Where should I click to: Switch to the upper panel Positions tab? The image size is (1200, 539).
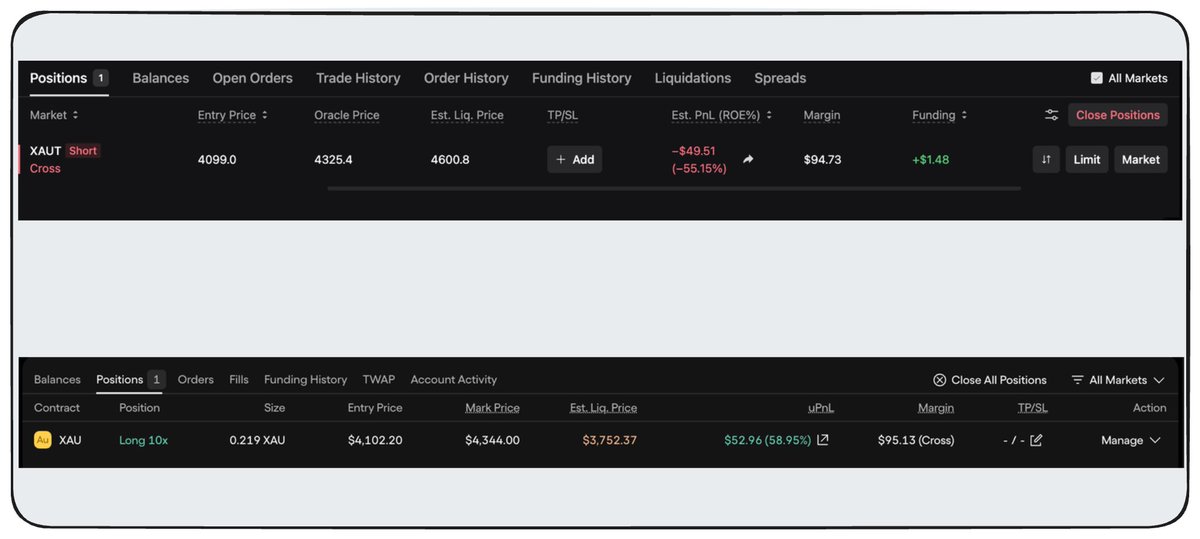click(x=69, y=78)
